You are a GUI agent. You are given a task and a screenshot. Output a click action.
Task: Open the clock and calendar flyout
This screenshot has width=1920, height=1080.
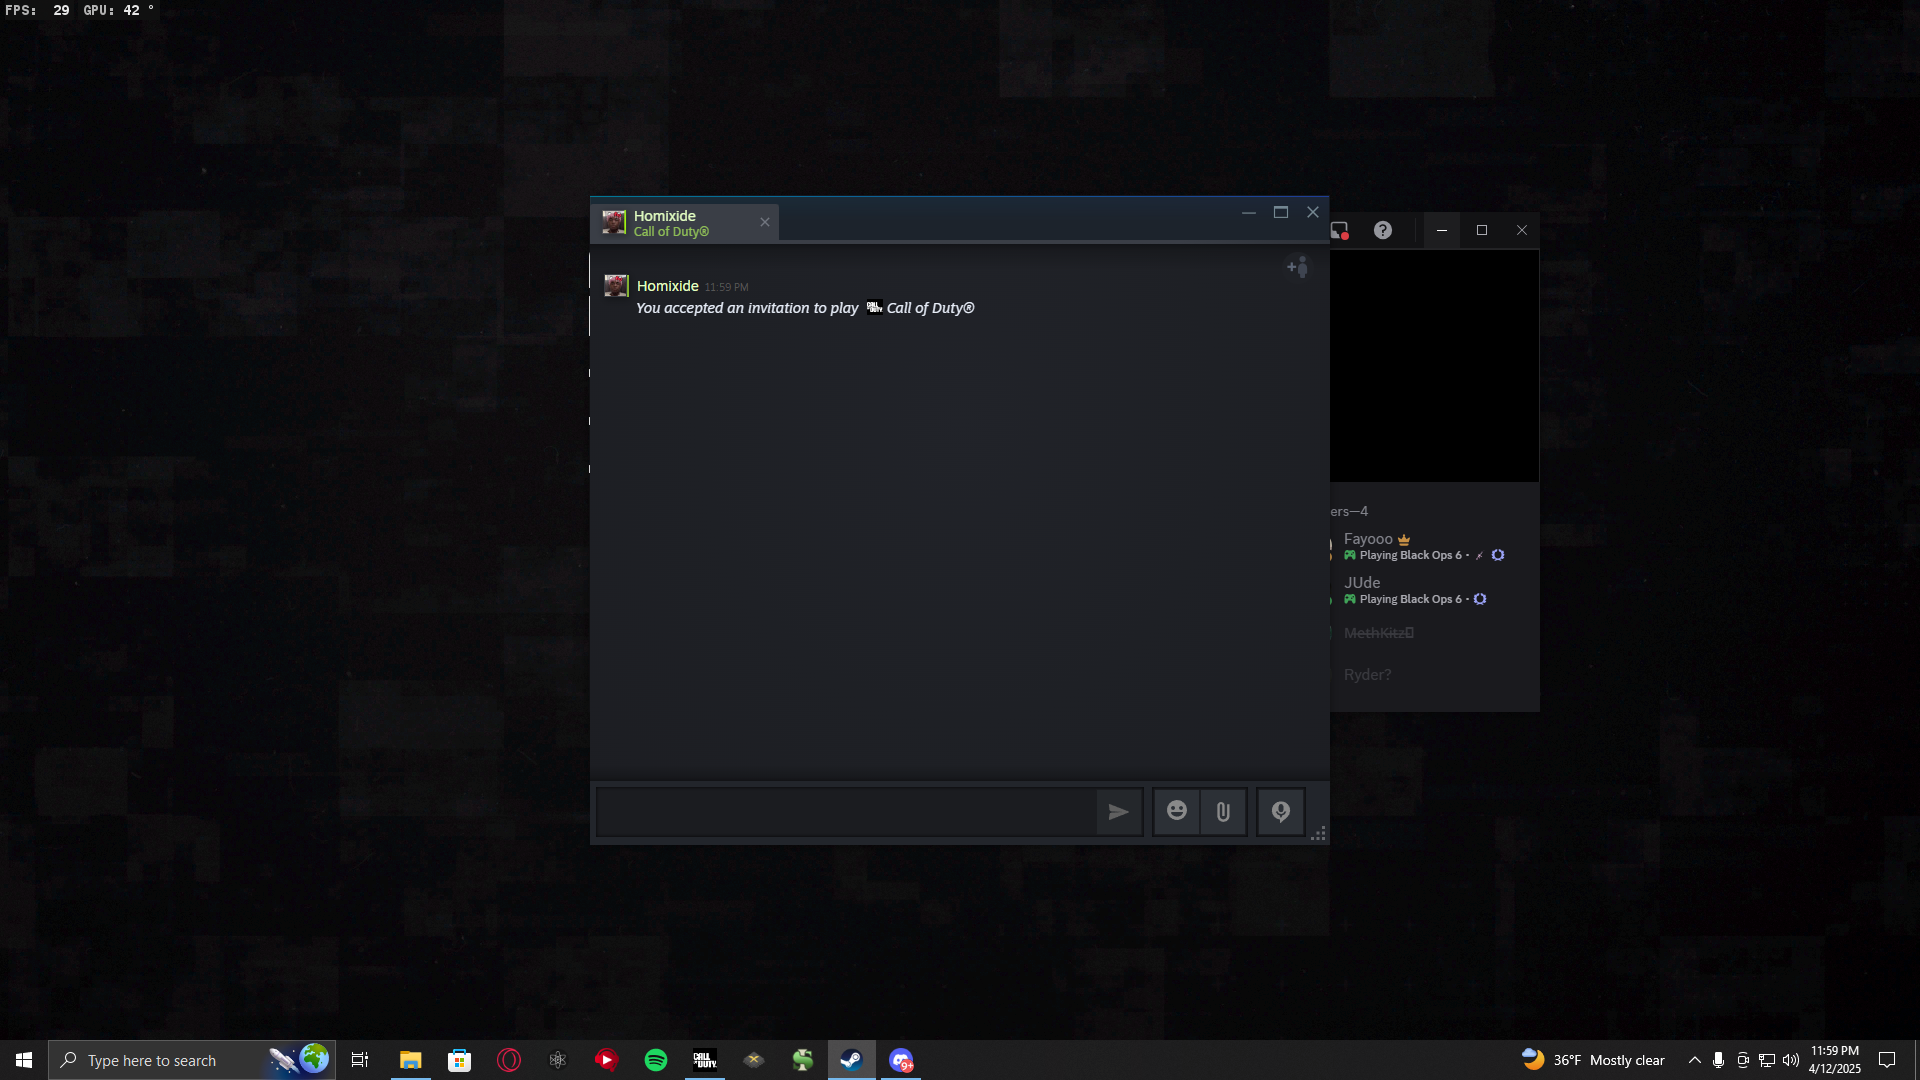coord(1835,1060)
